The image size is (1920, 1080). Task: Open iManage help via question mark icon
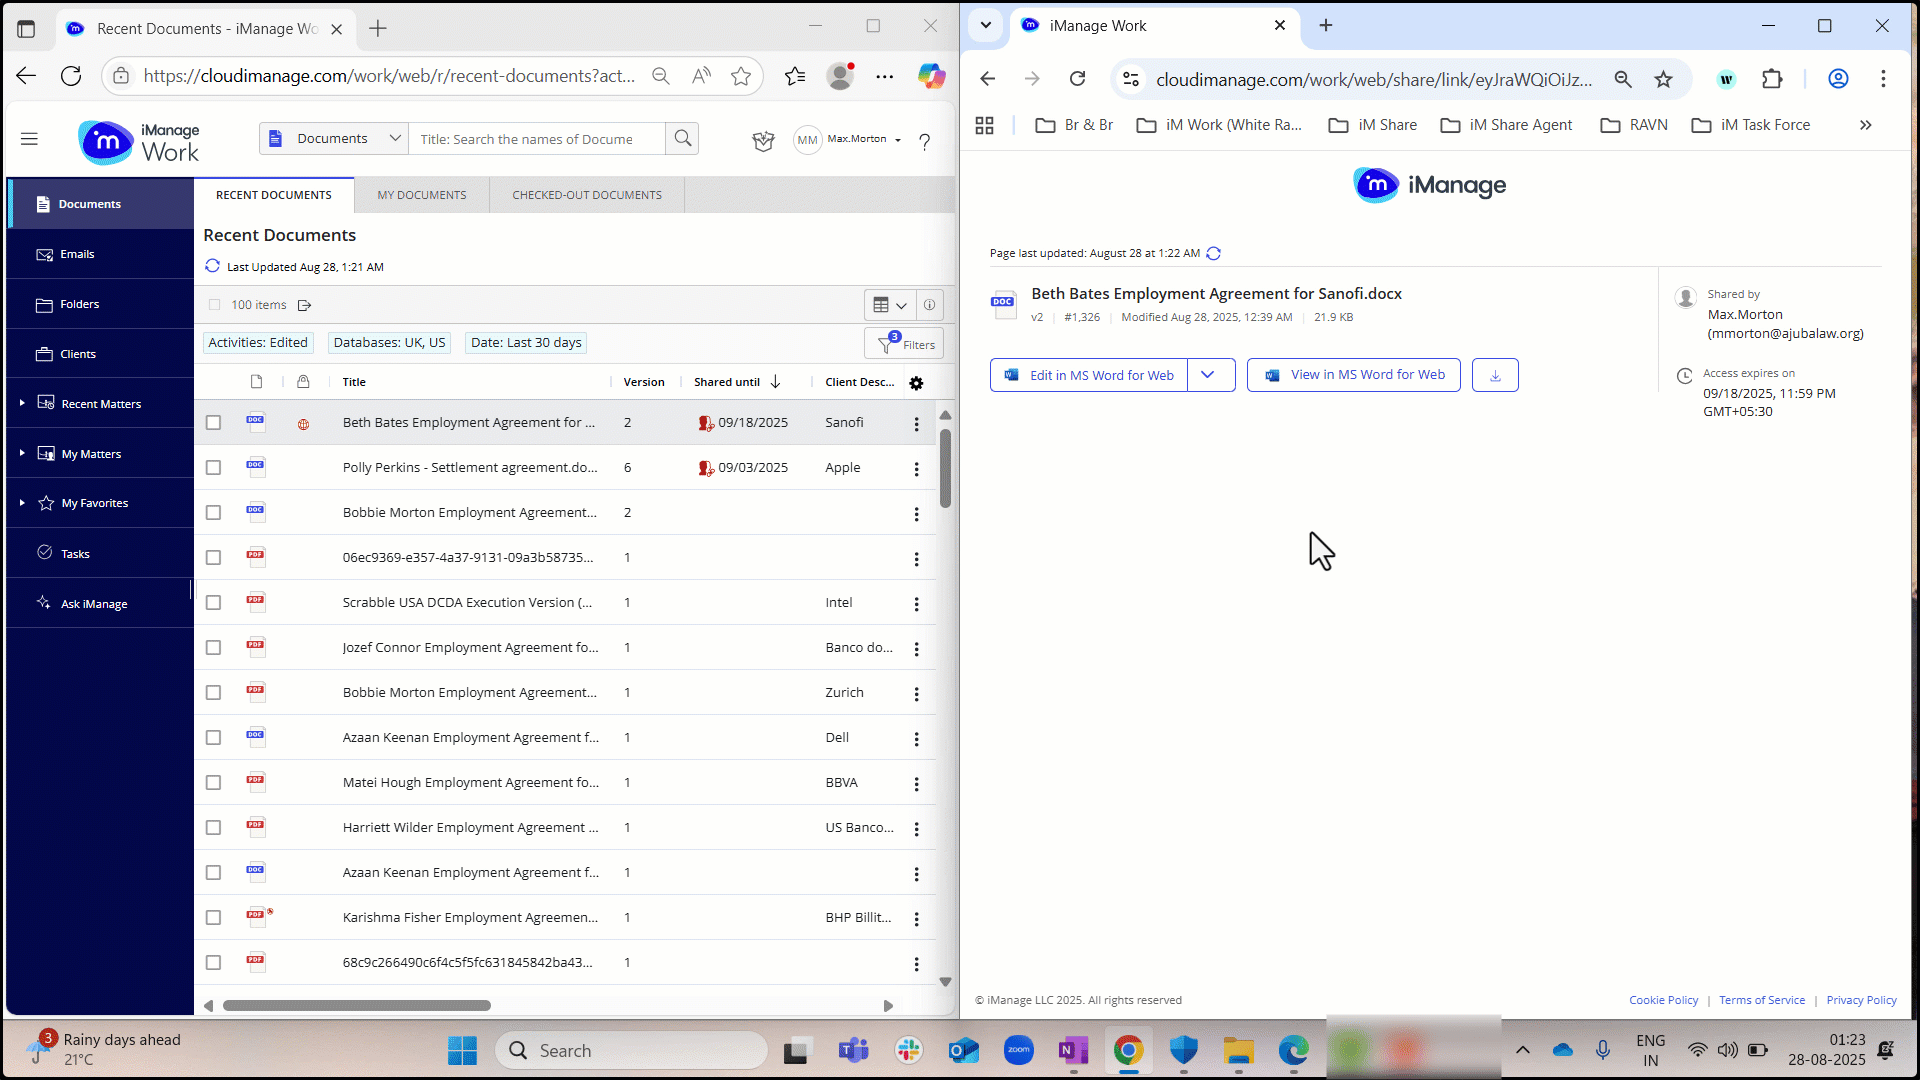[x=924, y=142]
